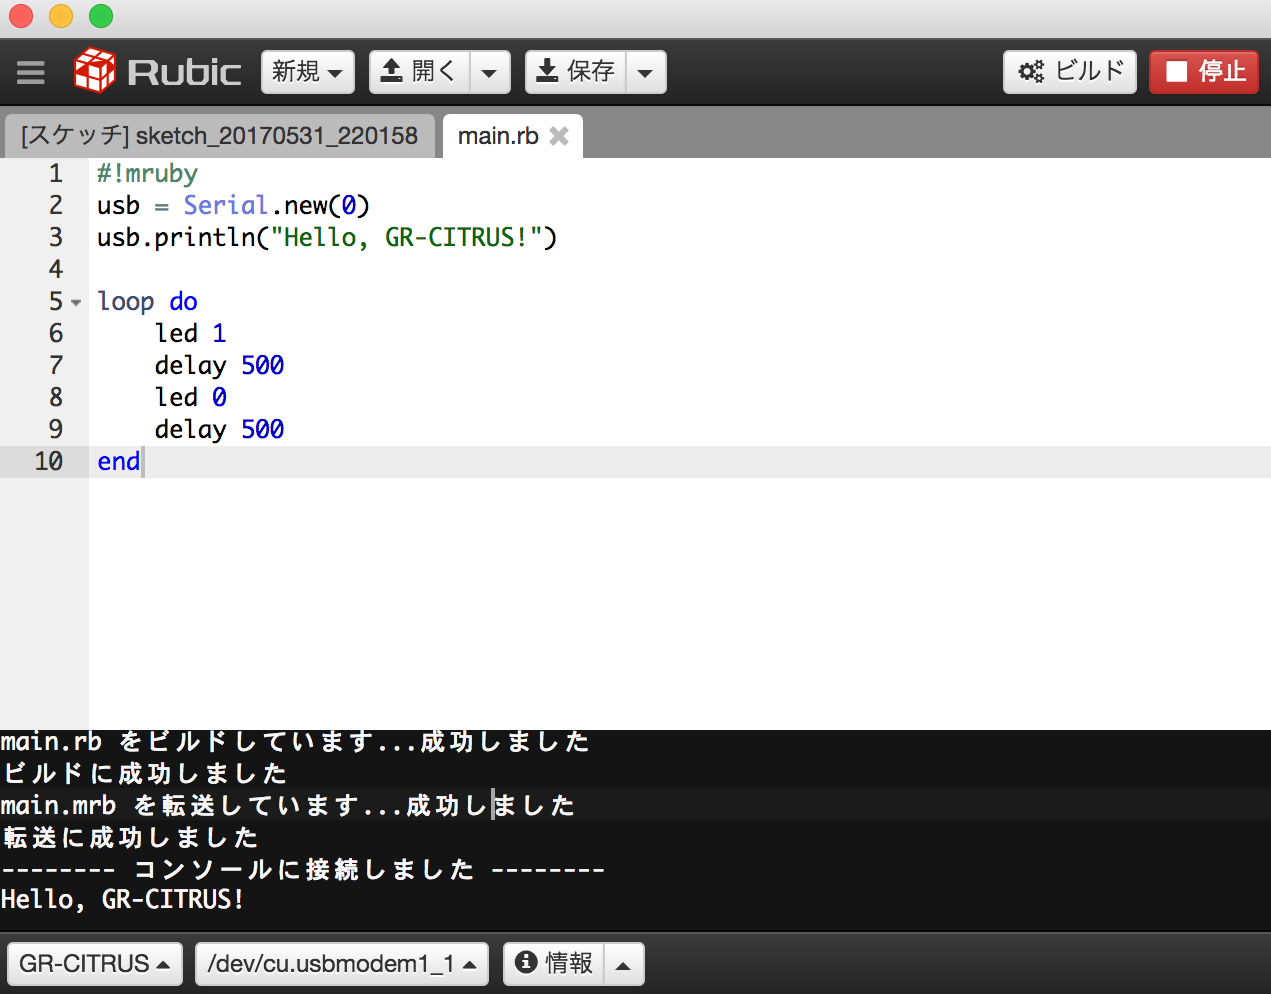1271x994 pixels.
Task: Collapse the loop block fold arrow
Action: pyautogui.click(x=76, y=302)
